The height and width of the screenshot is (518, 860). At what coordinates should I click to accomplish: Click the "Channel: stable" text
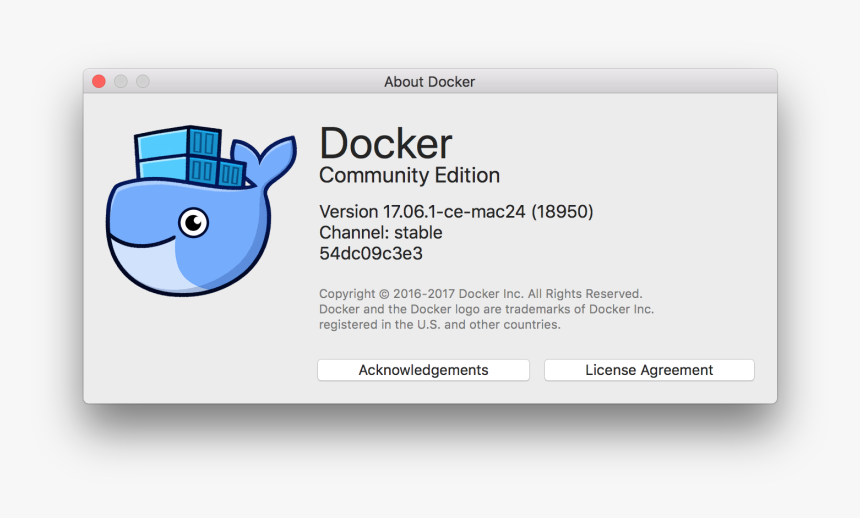[380, 233]
